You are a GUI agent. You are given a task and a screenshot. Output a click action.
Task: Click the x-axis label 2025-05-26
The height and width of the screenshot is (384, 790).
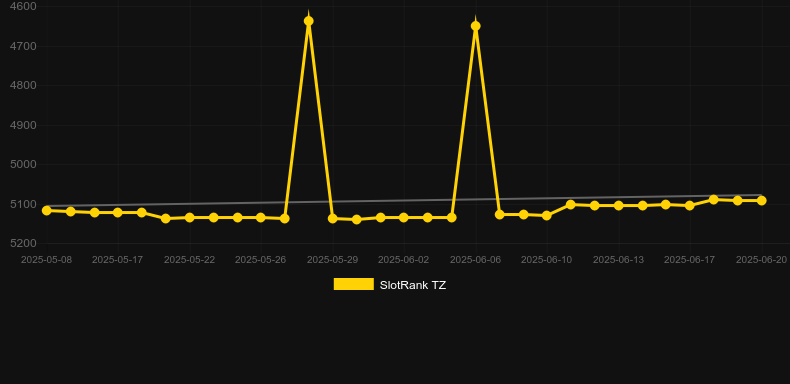260,260
